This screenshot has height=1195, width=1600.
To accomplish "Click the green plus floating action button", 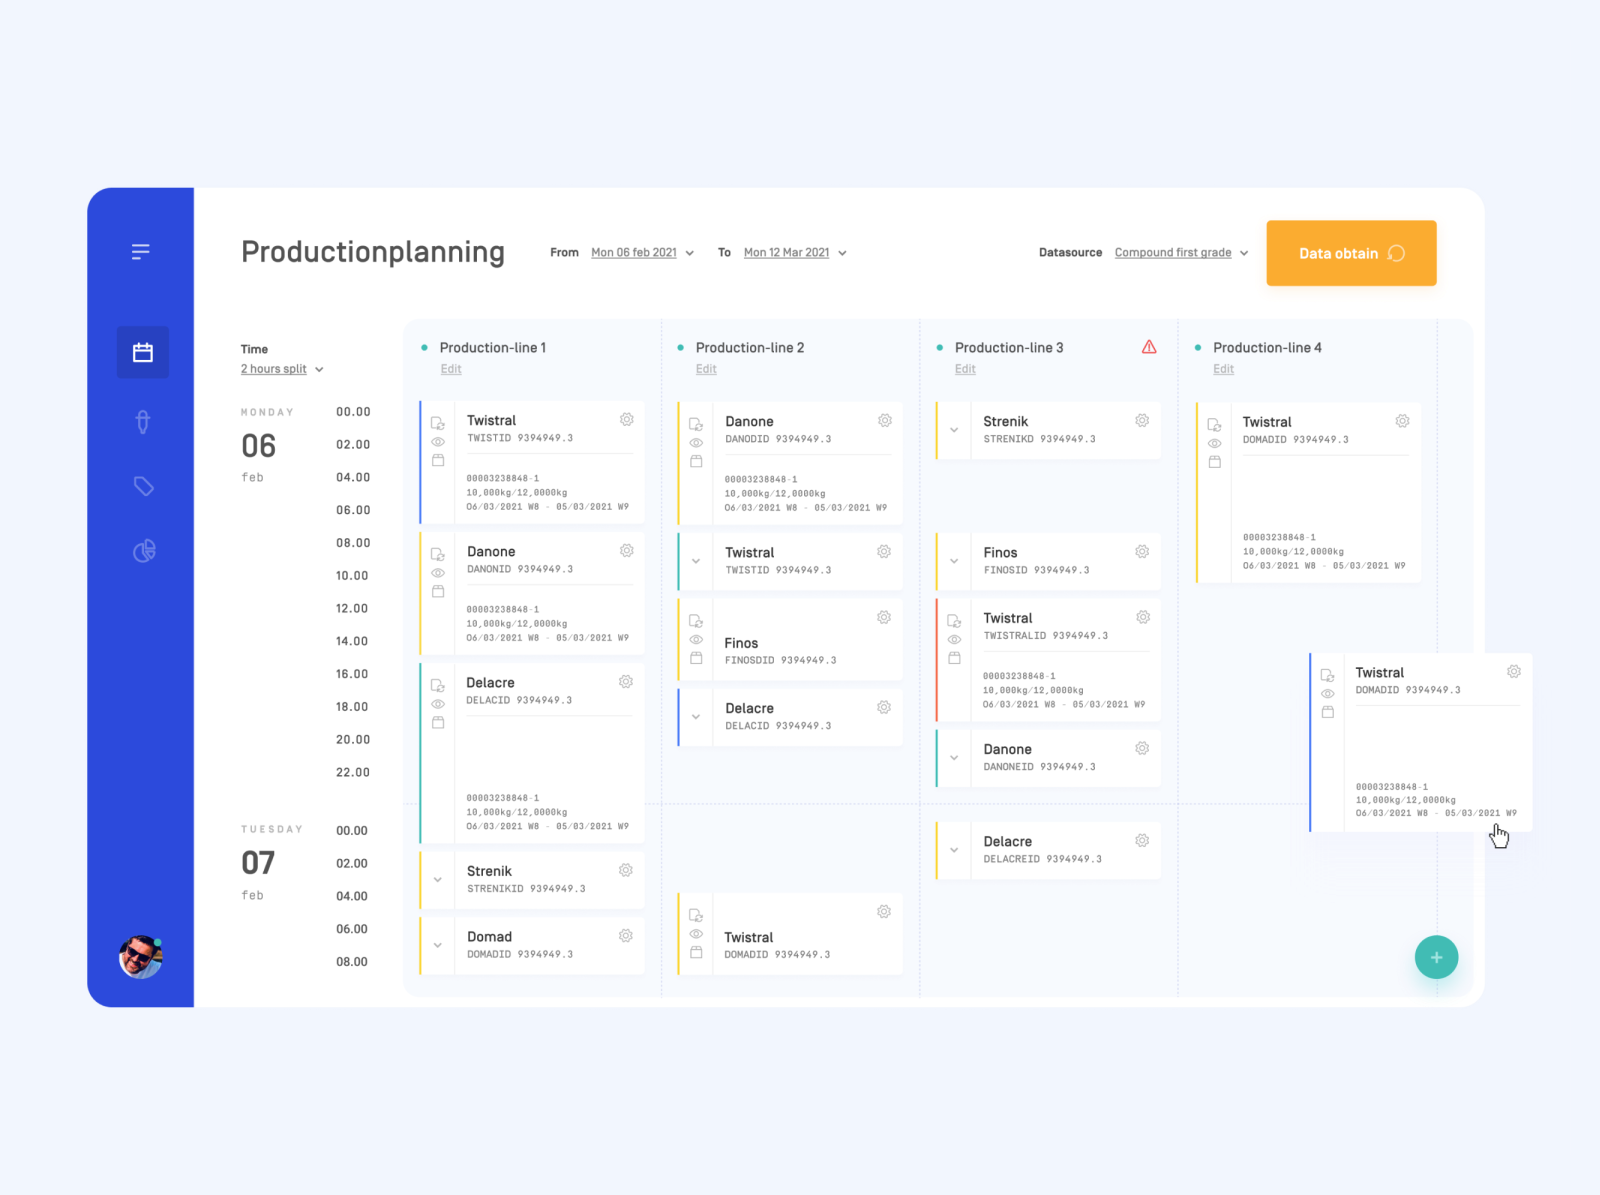I will coord(1437,957).
